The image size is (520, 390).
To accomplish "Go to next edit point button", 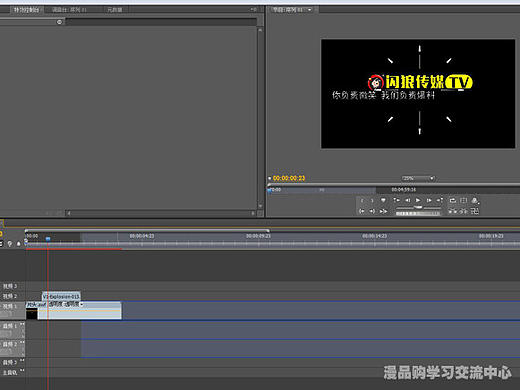I will [440, 200].
